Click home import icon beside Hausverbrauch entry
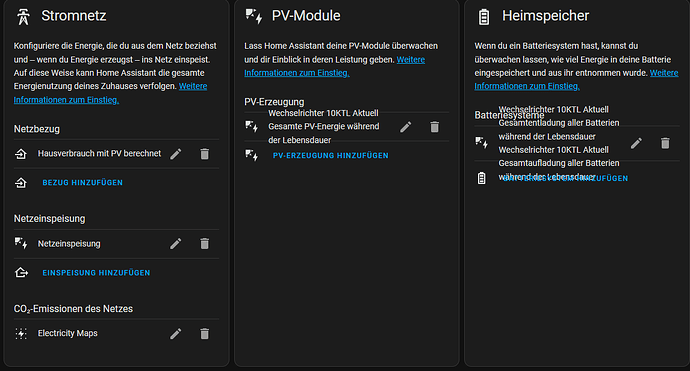The height and width of the screenshot is (371, 690). coord(21,154)
